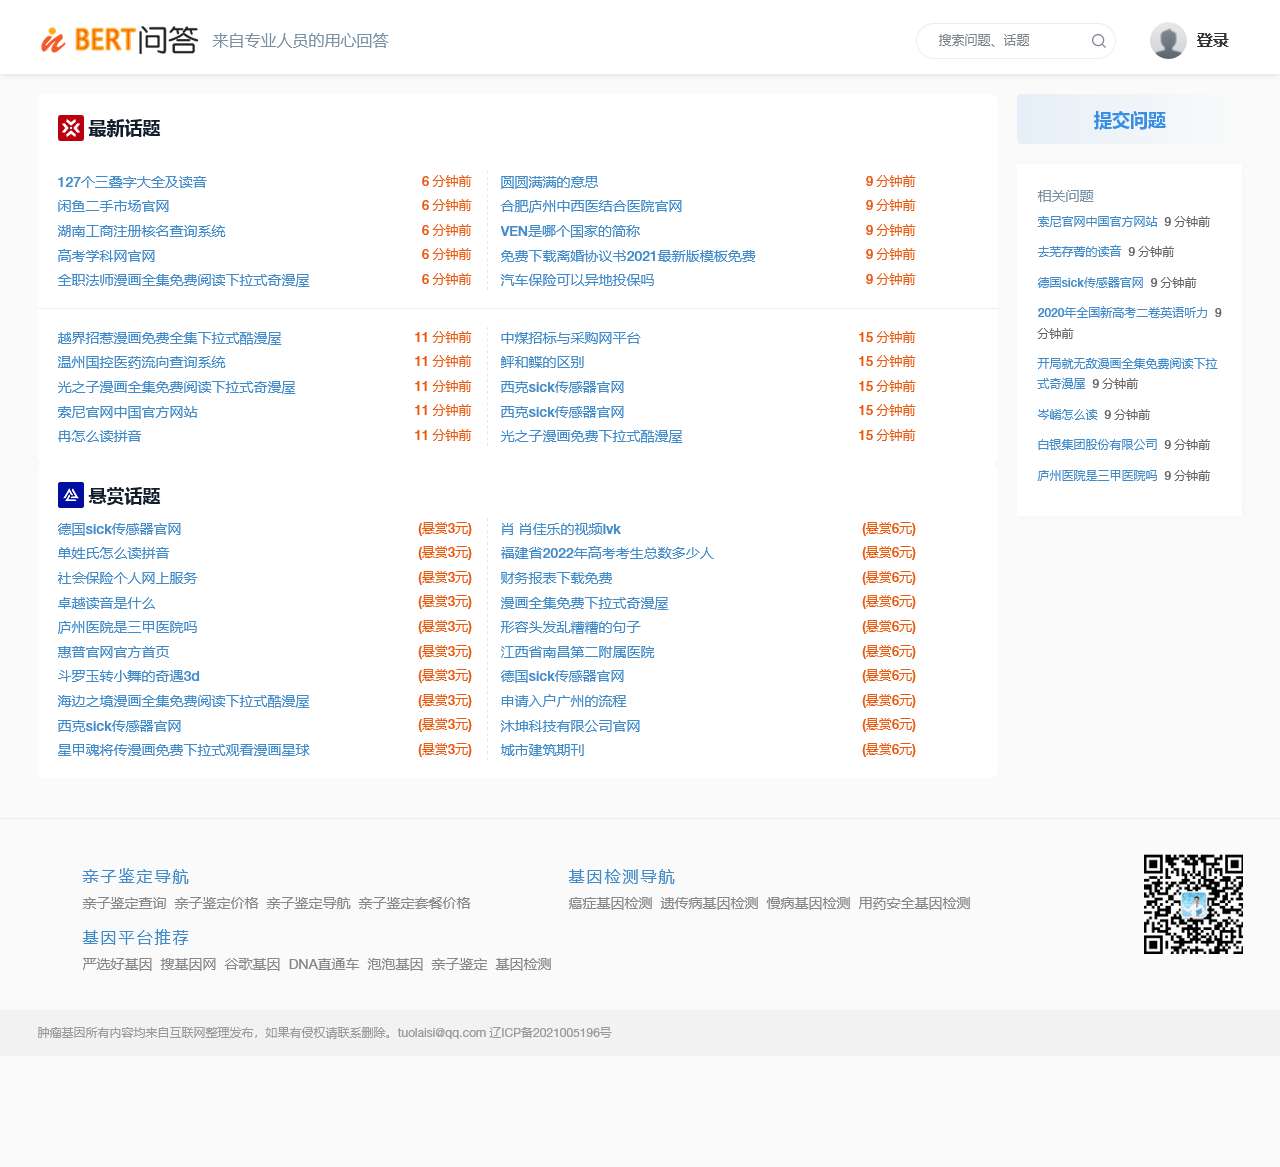
Task: Click the QR code image in footer
Action: click(1193, 904)
